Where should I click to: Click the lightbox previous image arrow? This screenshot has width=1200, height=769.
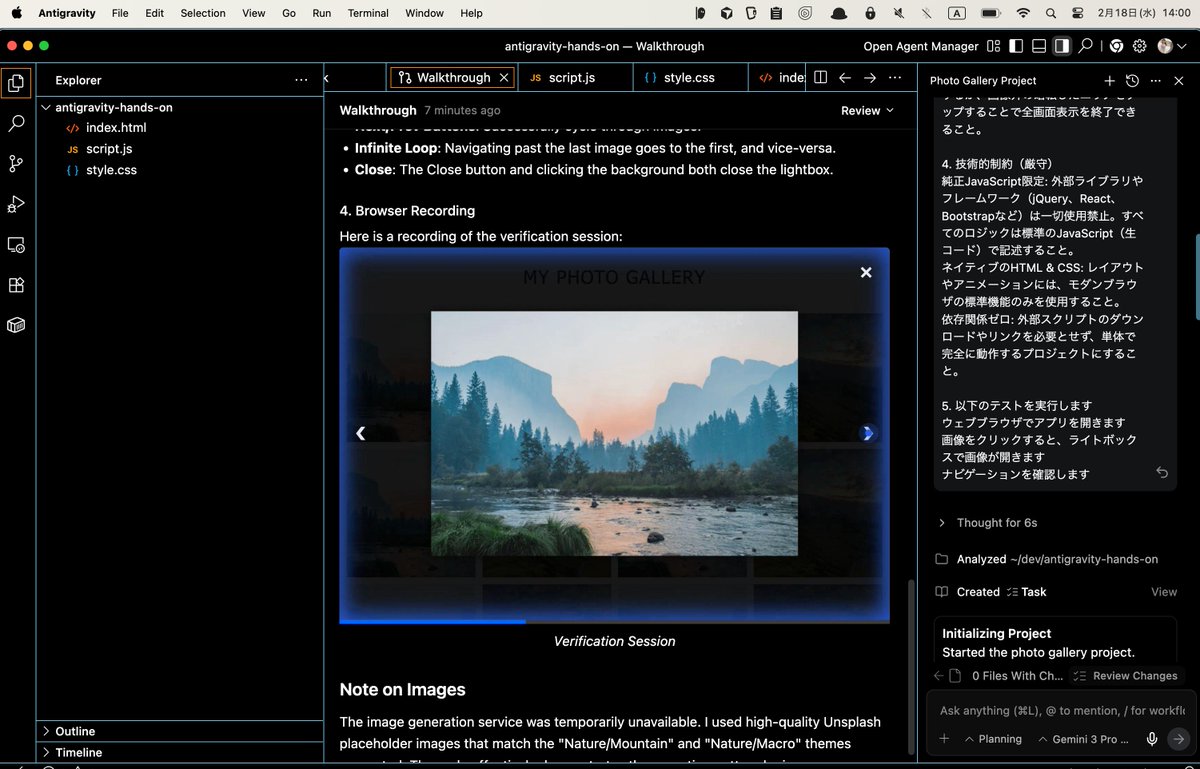pos(361,433)
